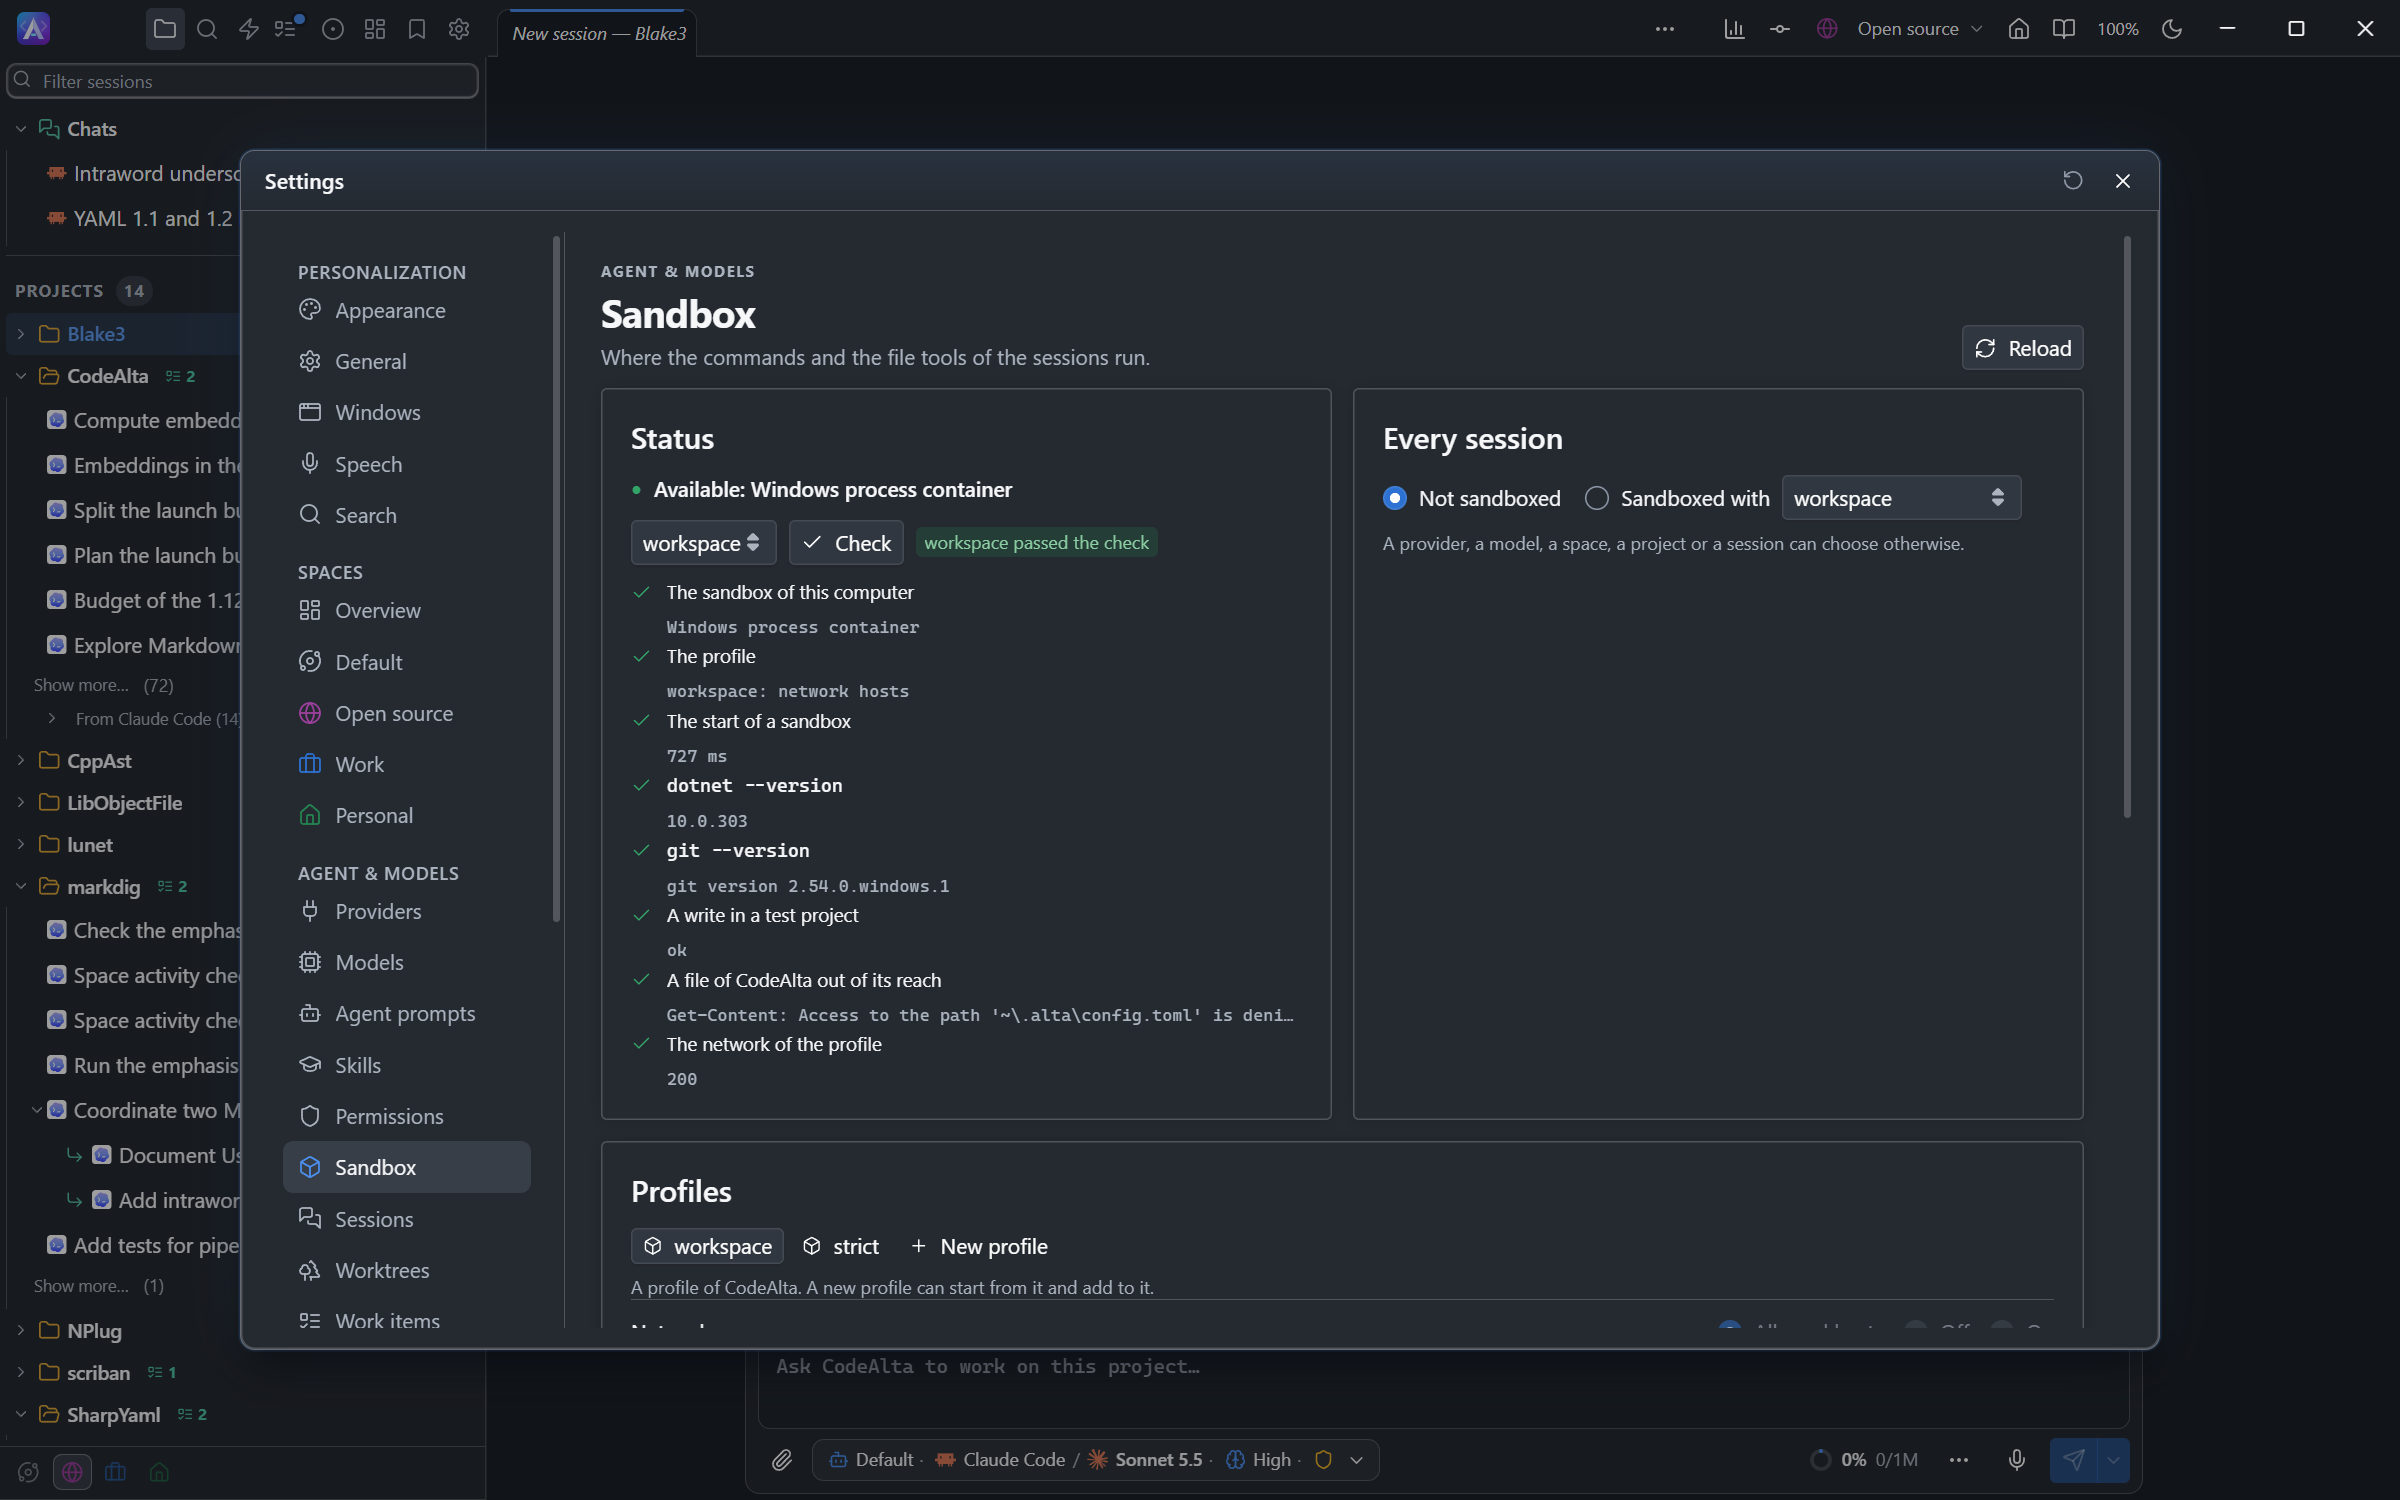Click Show more (72) link
This screenshot has width=2400, height=1500.
pos(103,685)
